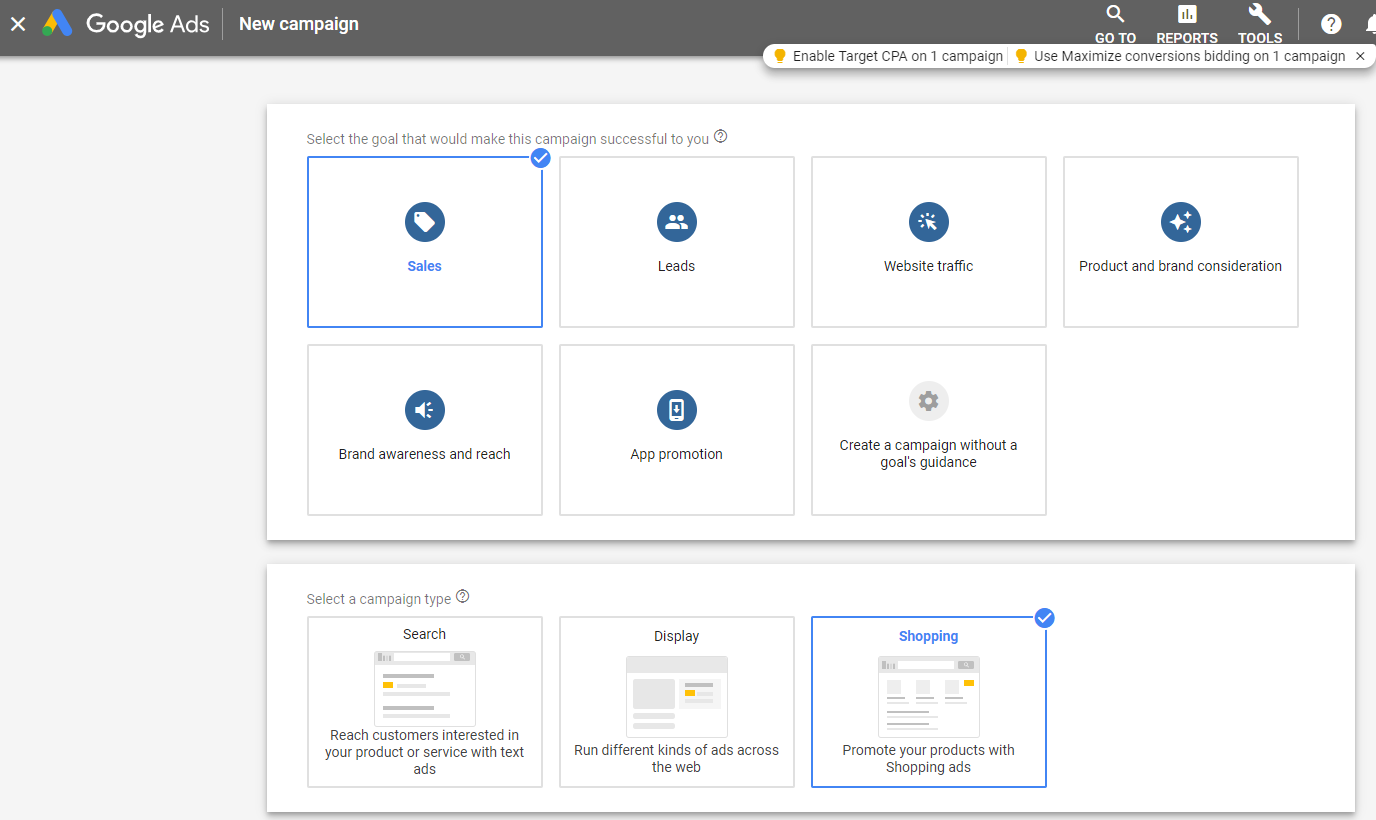Uncheck the Shopping campaign type checkmark
1376x820 pixels.
(x=1045, y=617)
